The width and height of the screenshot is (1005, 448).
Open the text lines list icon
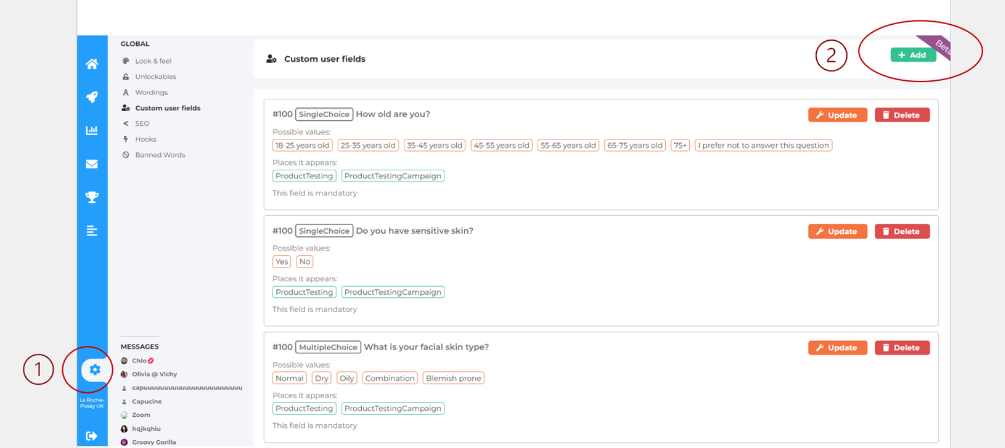pos(92,231)
